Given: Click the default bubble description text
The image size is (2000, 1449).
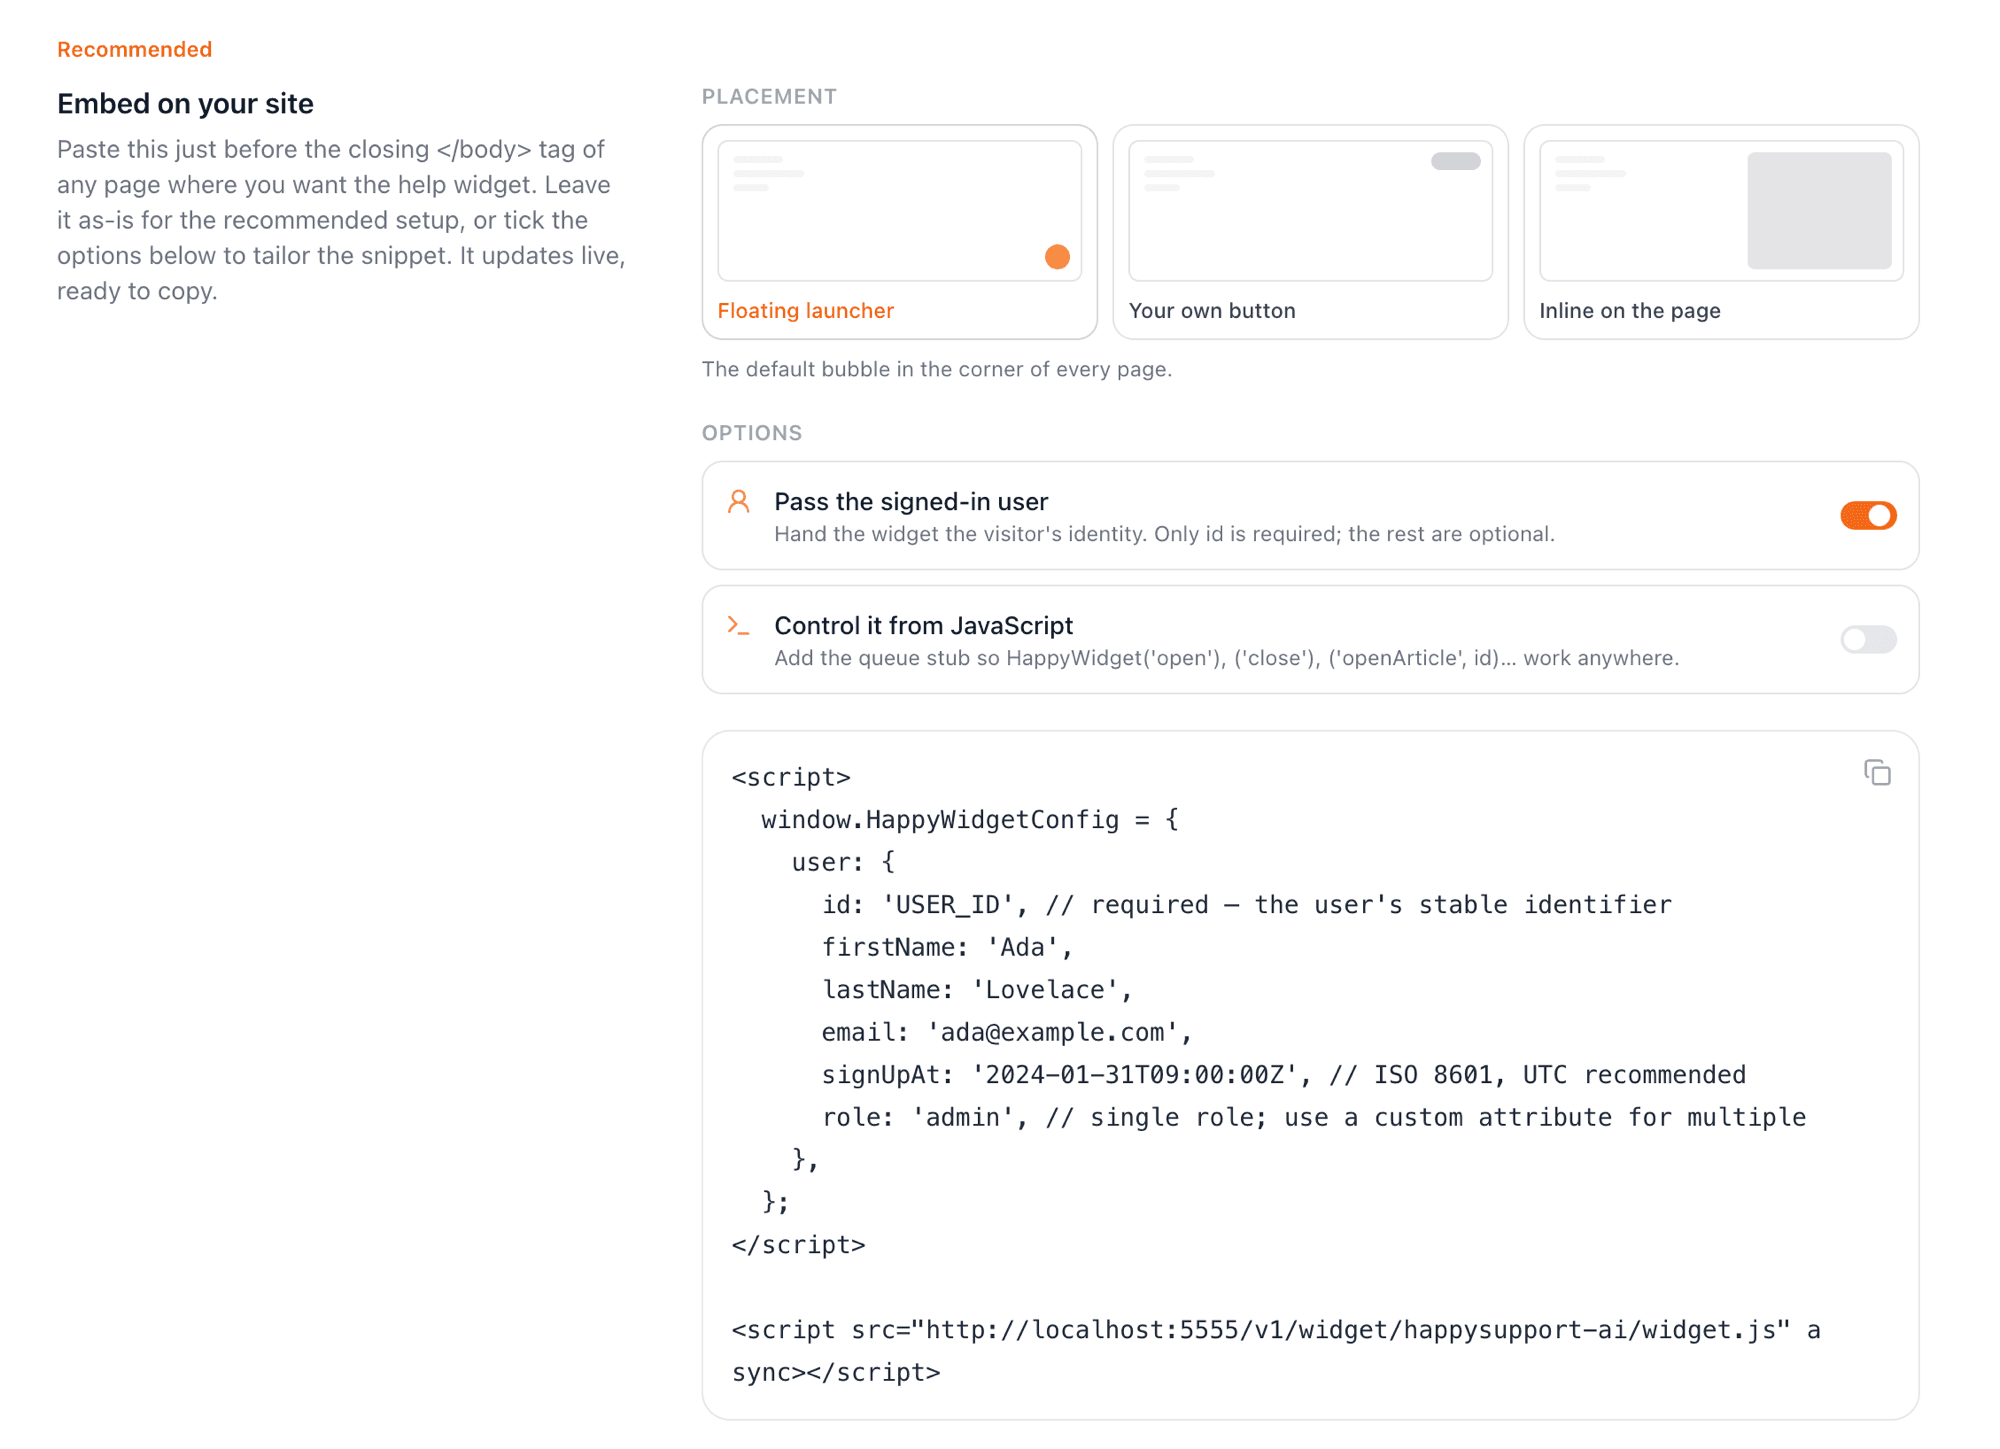Looking at the screenshot, I should (937, 369).
